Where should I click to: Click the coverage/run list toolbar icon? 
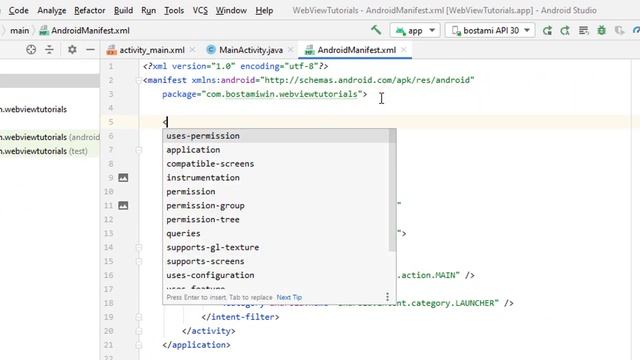584,30
